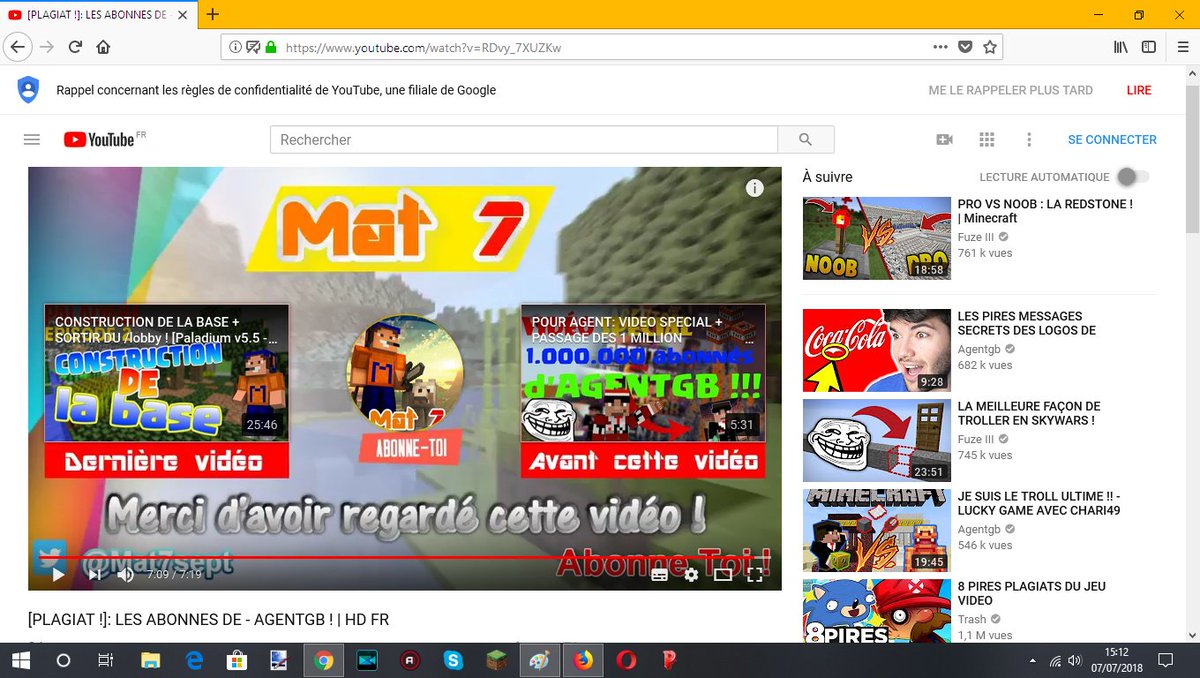Click the video title PLAGIAT LES ABONNES DE AGENTGB
Screen dimensions: 1200x678
(208, 620)
